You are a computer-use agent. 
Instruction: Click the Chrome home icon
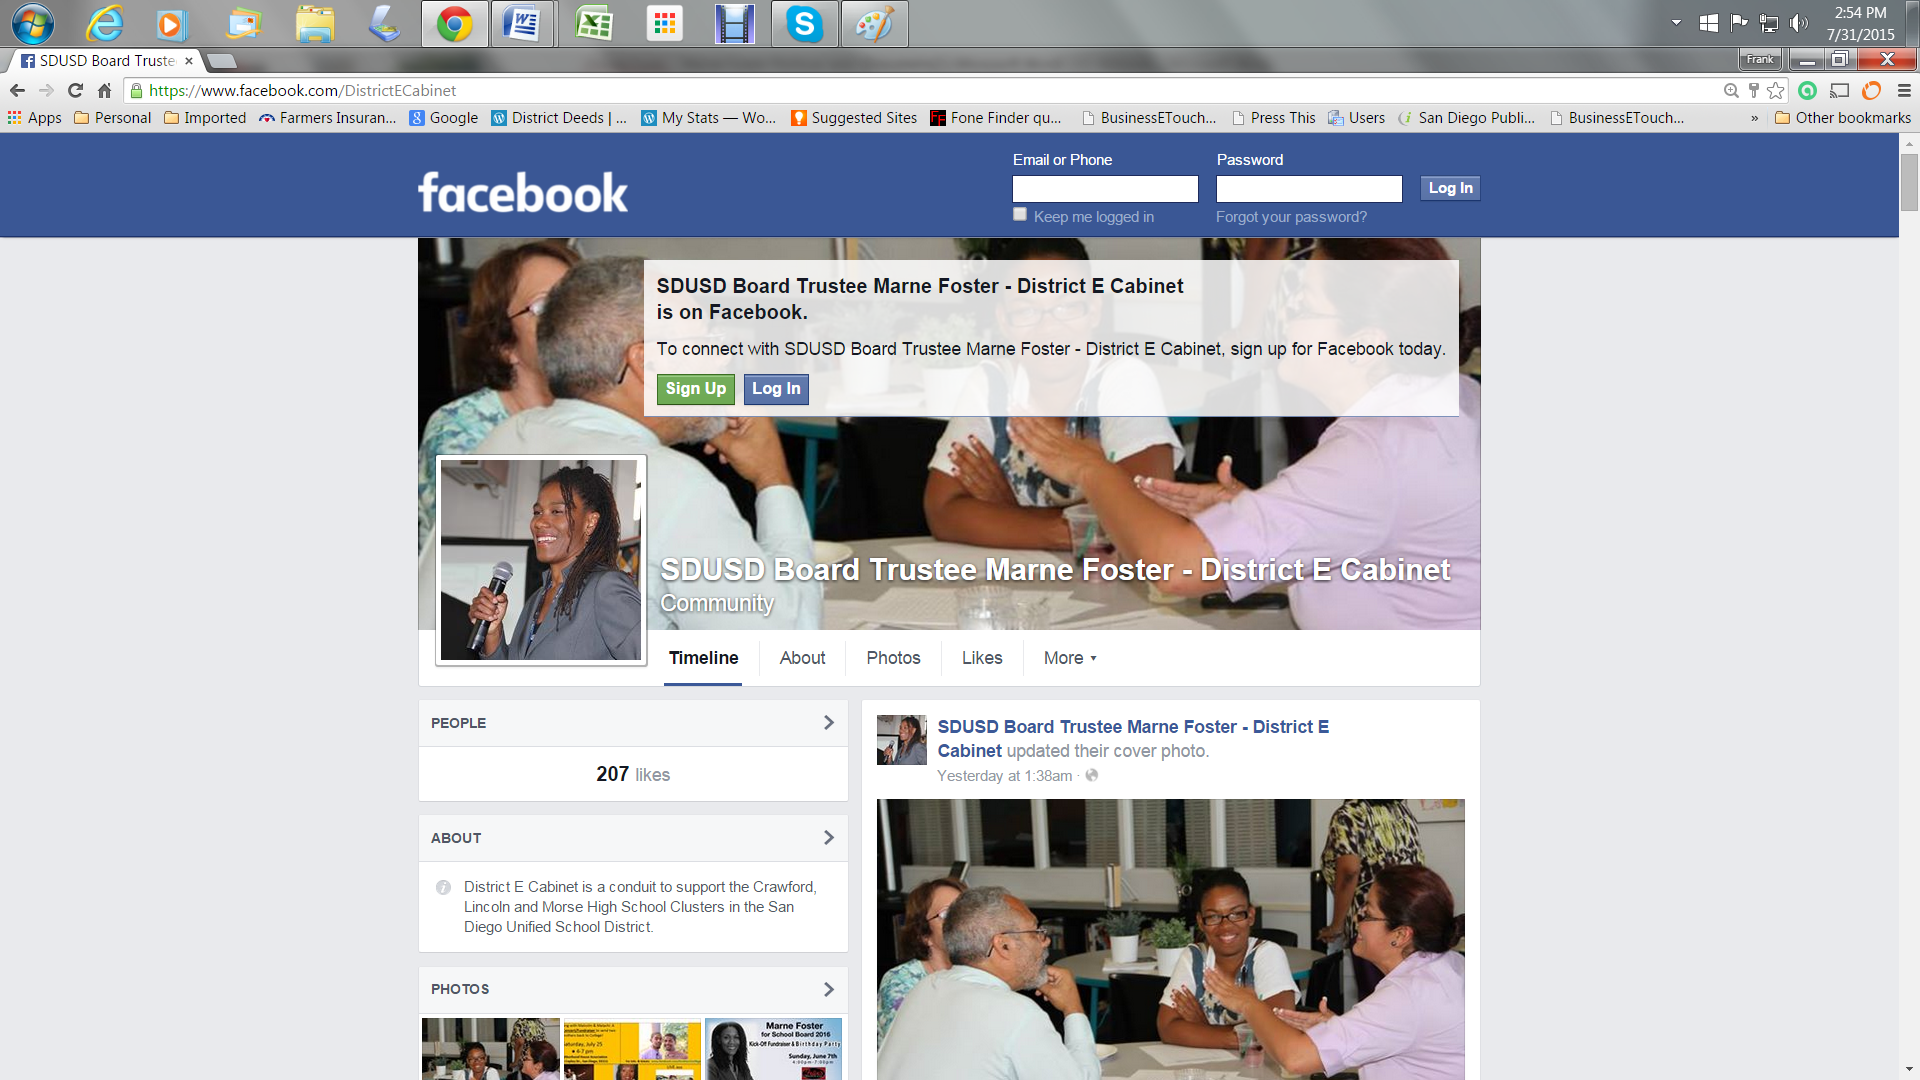click(104, 90)
